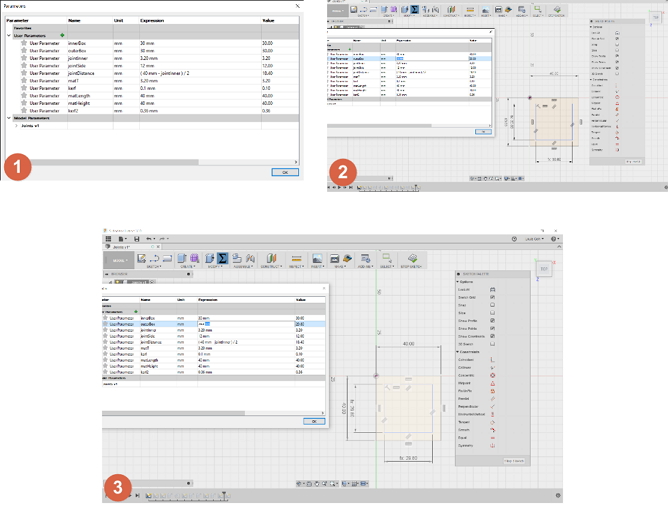The height and width of the screenshot is (506, 668).
Task: Open the ASSEMBLE menu in bottom screenshot
Action: [243, 267]
